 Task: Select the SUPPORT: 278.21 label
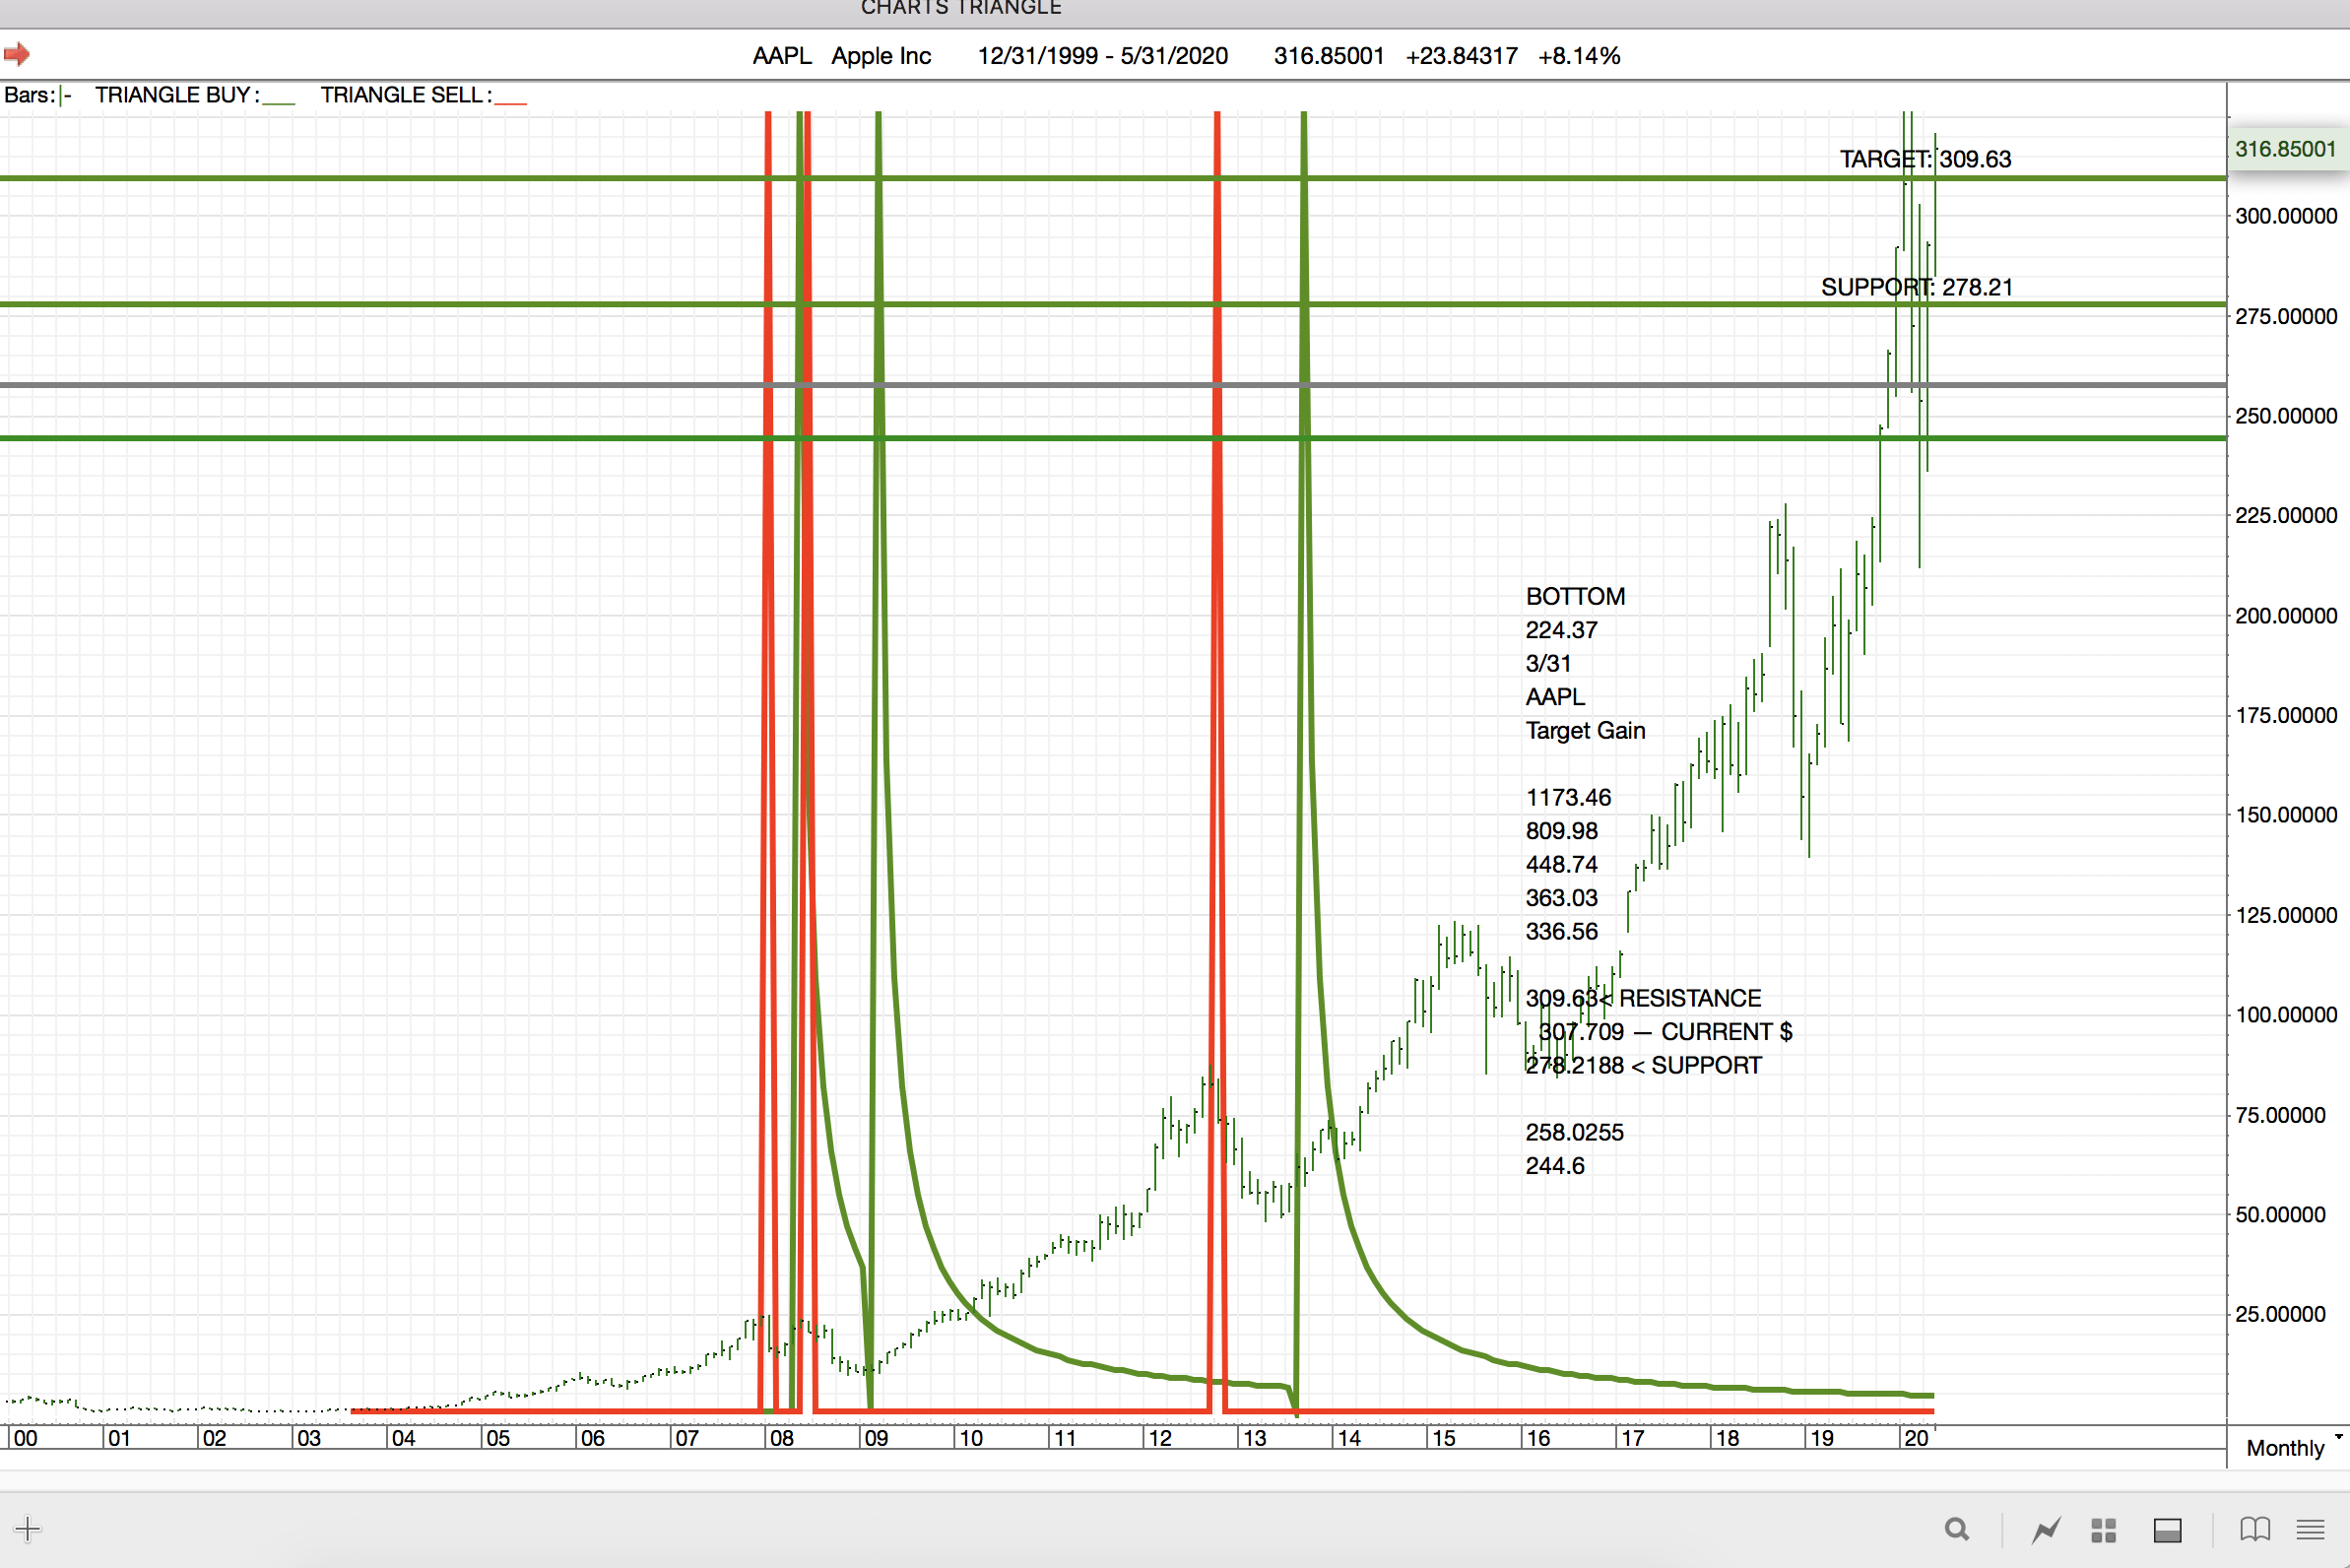(1916, 287)
